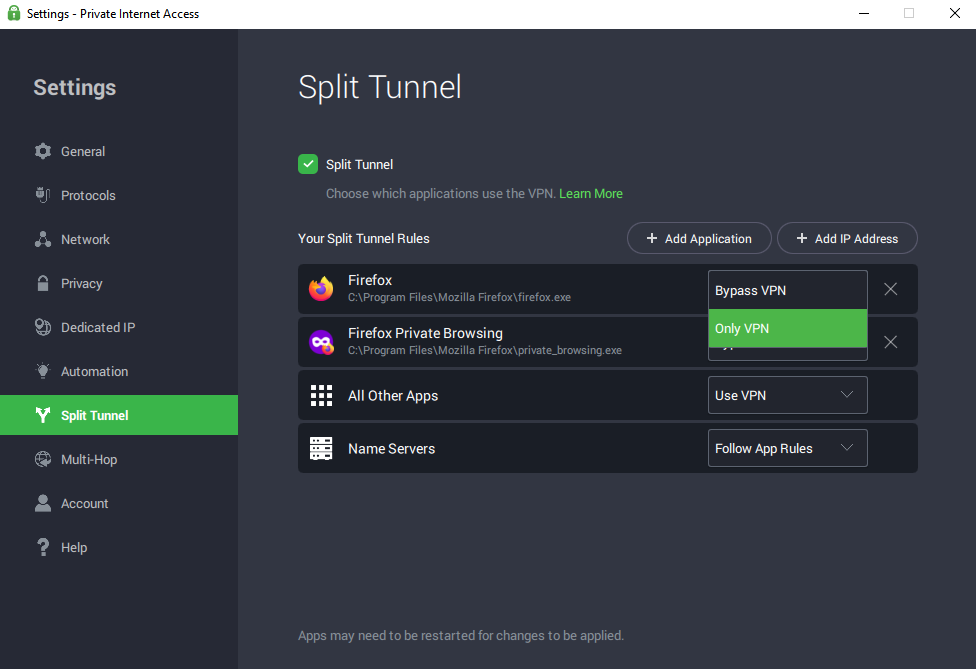The image size is (976, 669).
Task: Click the Firefox Private Browsing mask icon
Action: [x=321, y=342]
